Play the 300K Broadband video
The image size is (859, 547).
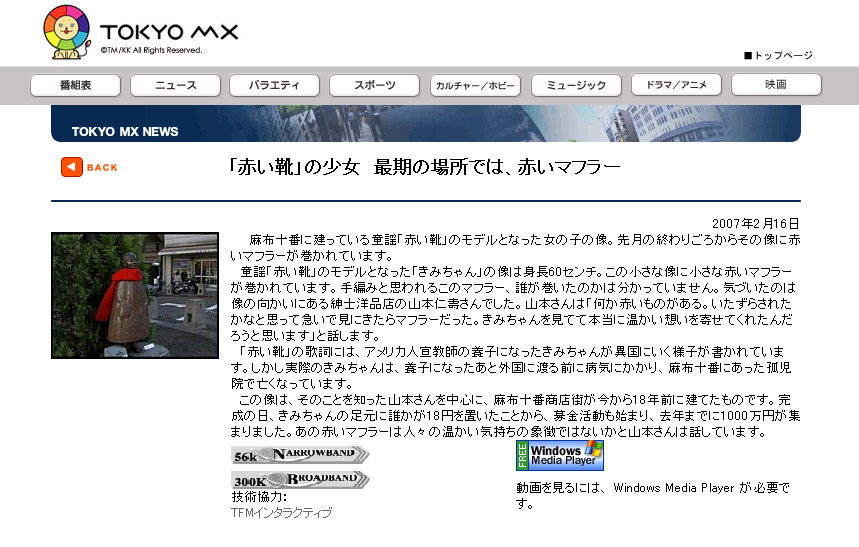300,480
